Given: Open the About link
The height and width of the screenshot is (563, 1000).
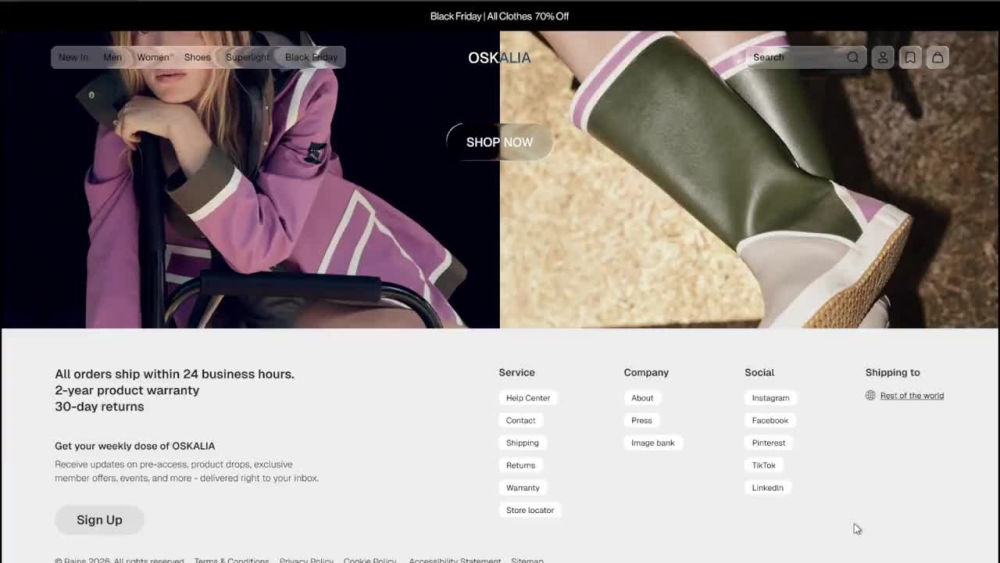Looking at the screenshot, I should coord(642,398).
